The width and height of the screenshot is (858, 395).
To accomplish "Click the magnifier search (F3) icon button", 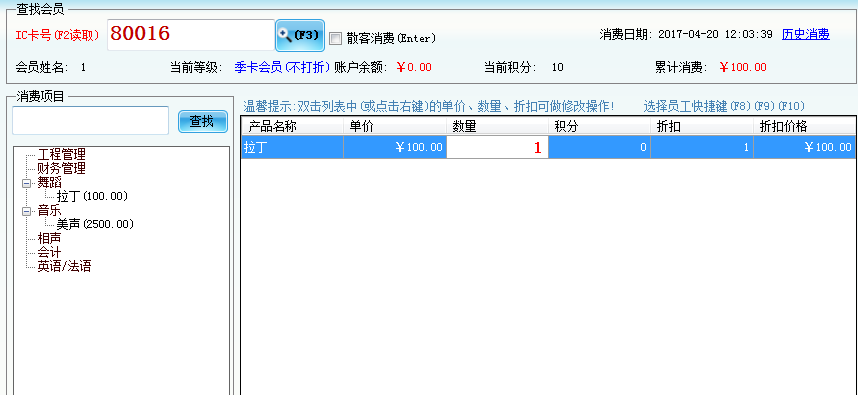I will 300,35.
